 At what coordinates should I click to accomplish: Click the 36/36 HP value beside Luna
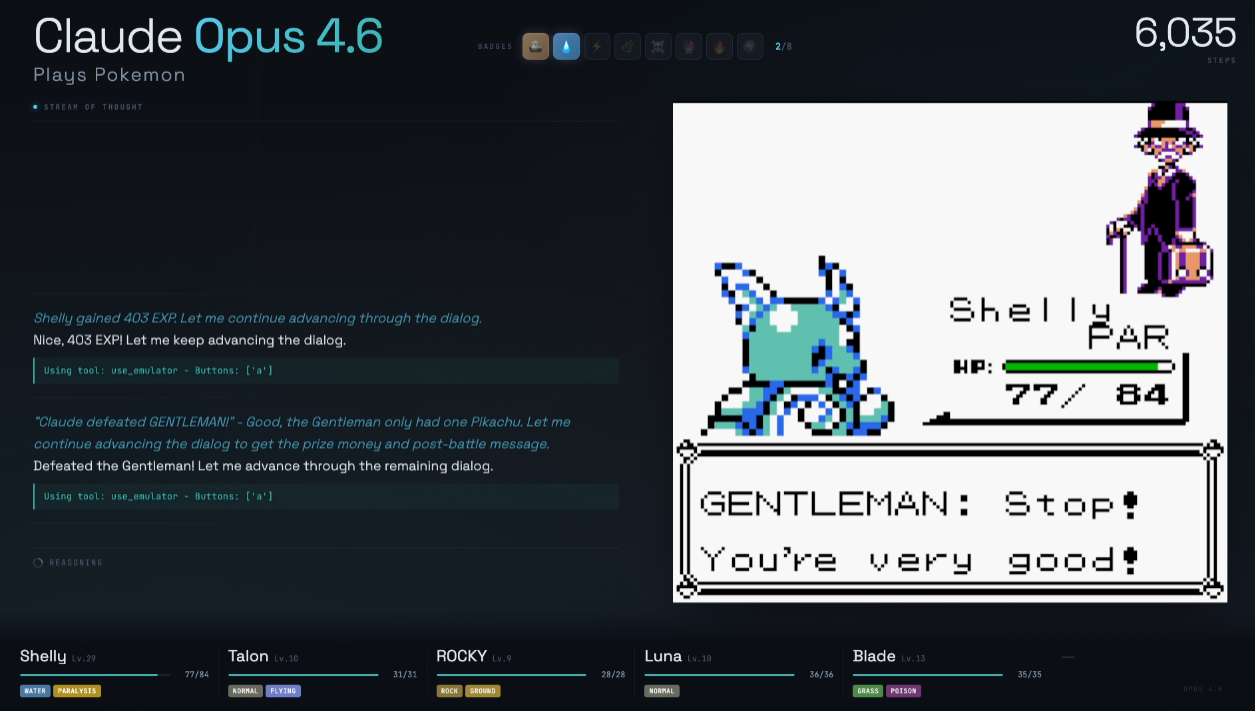pyautogui.click(x=822, y=675)
